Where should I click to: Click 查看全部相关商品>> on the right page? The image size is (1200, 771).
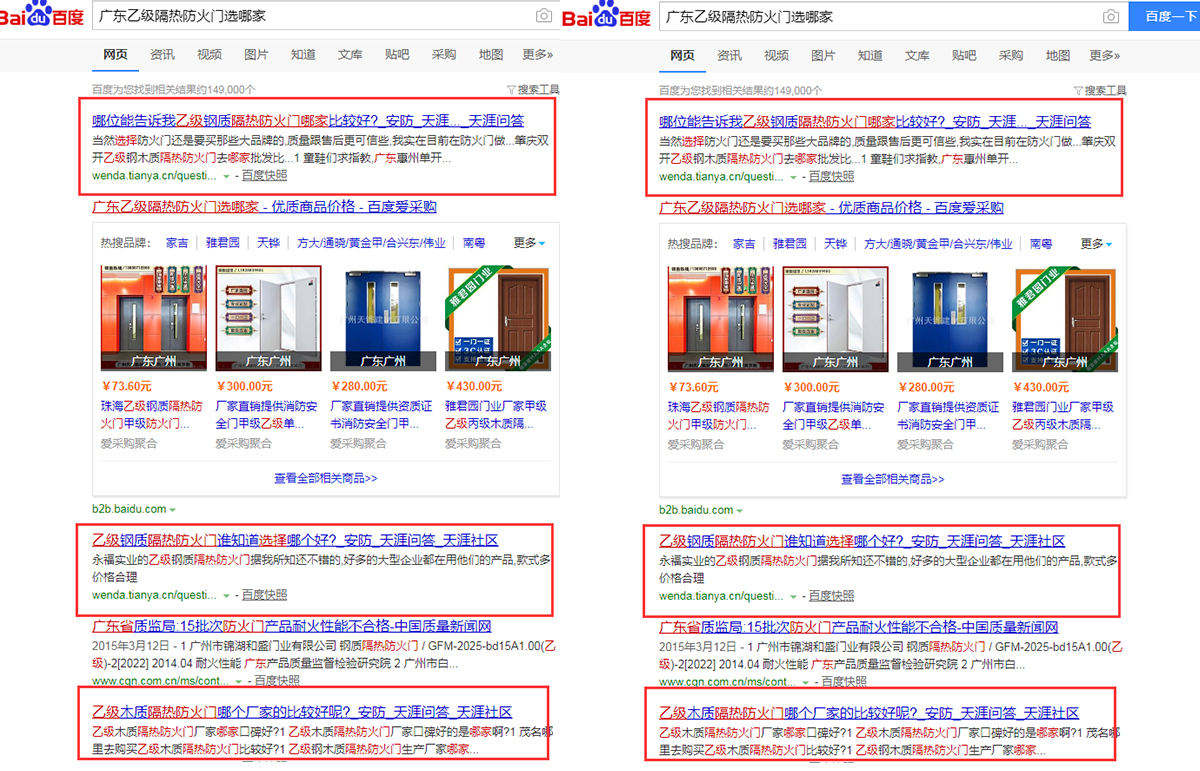893,478
